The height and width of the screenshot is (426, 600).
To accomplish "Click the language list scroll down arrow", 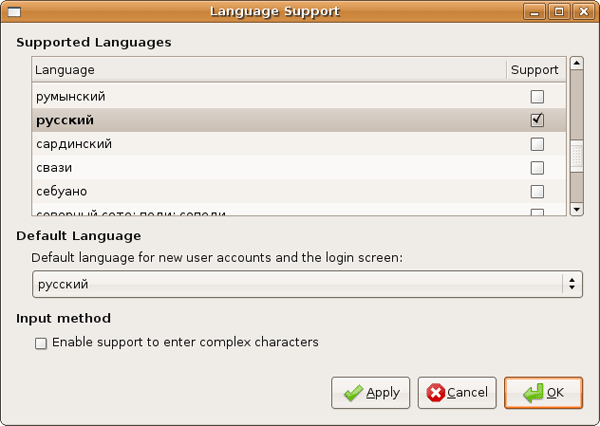I will click(x=576, y=208).
